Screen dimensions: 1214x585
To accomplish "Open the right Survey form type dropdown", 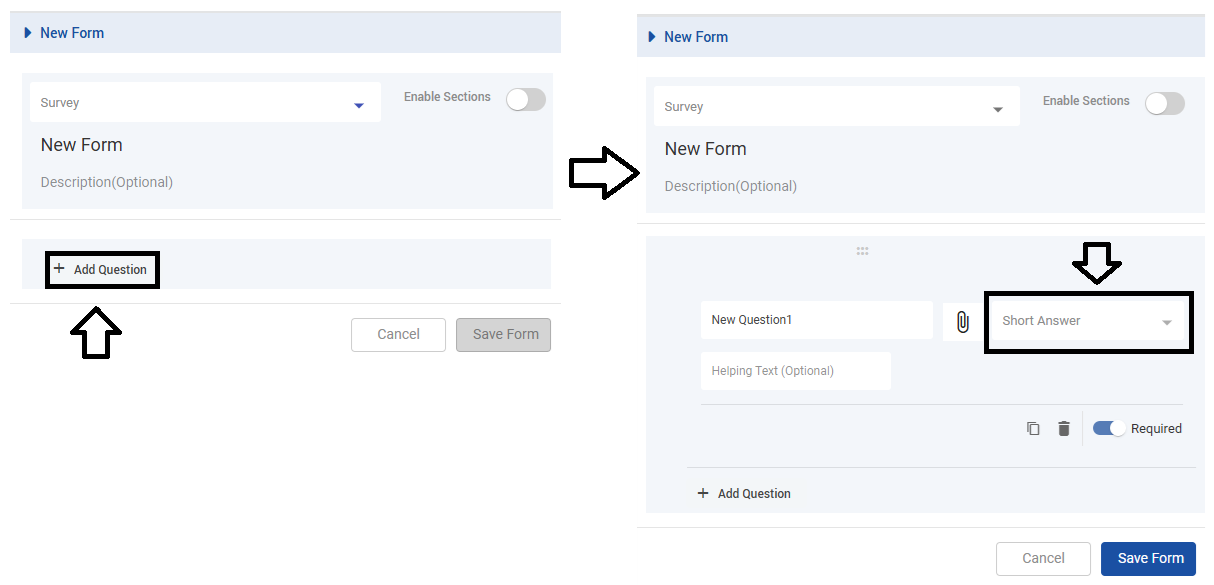I will [x=997, y=109].
